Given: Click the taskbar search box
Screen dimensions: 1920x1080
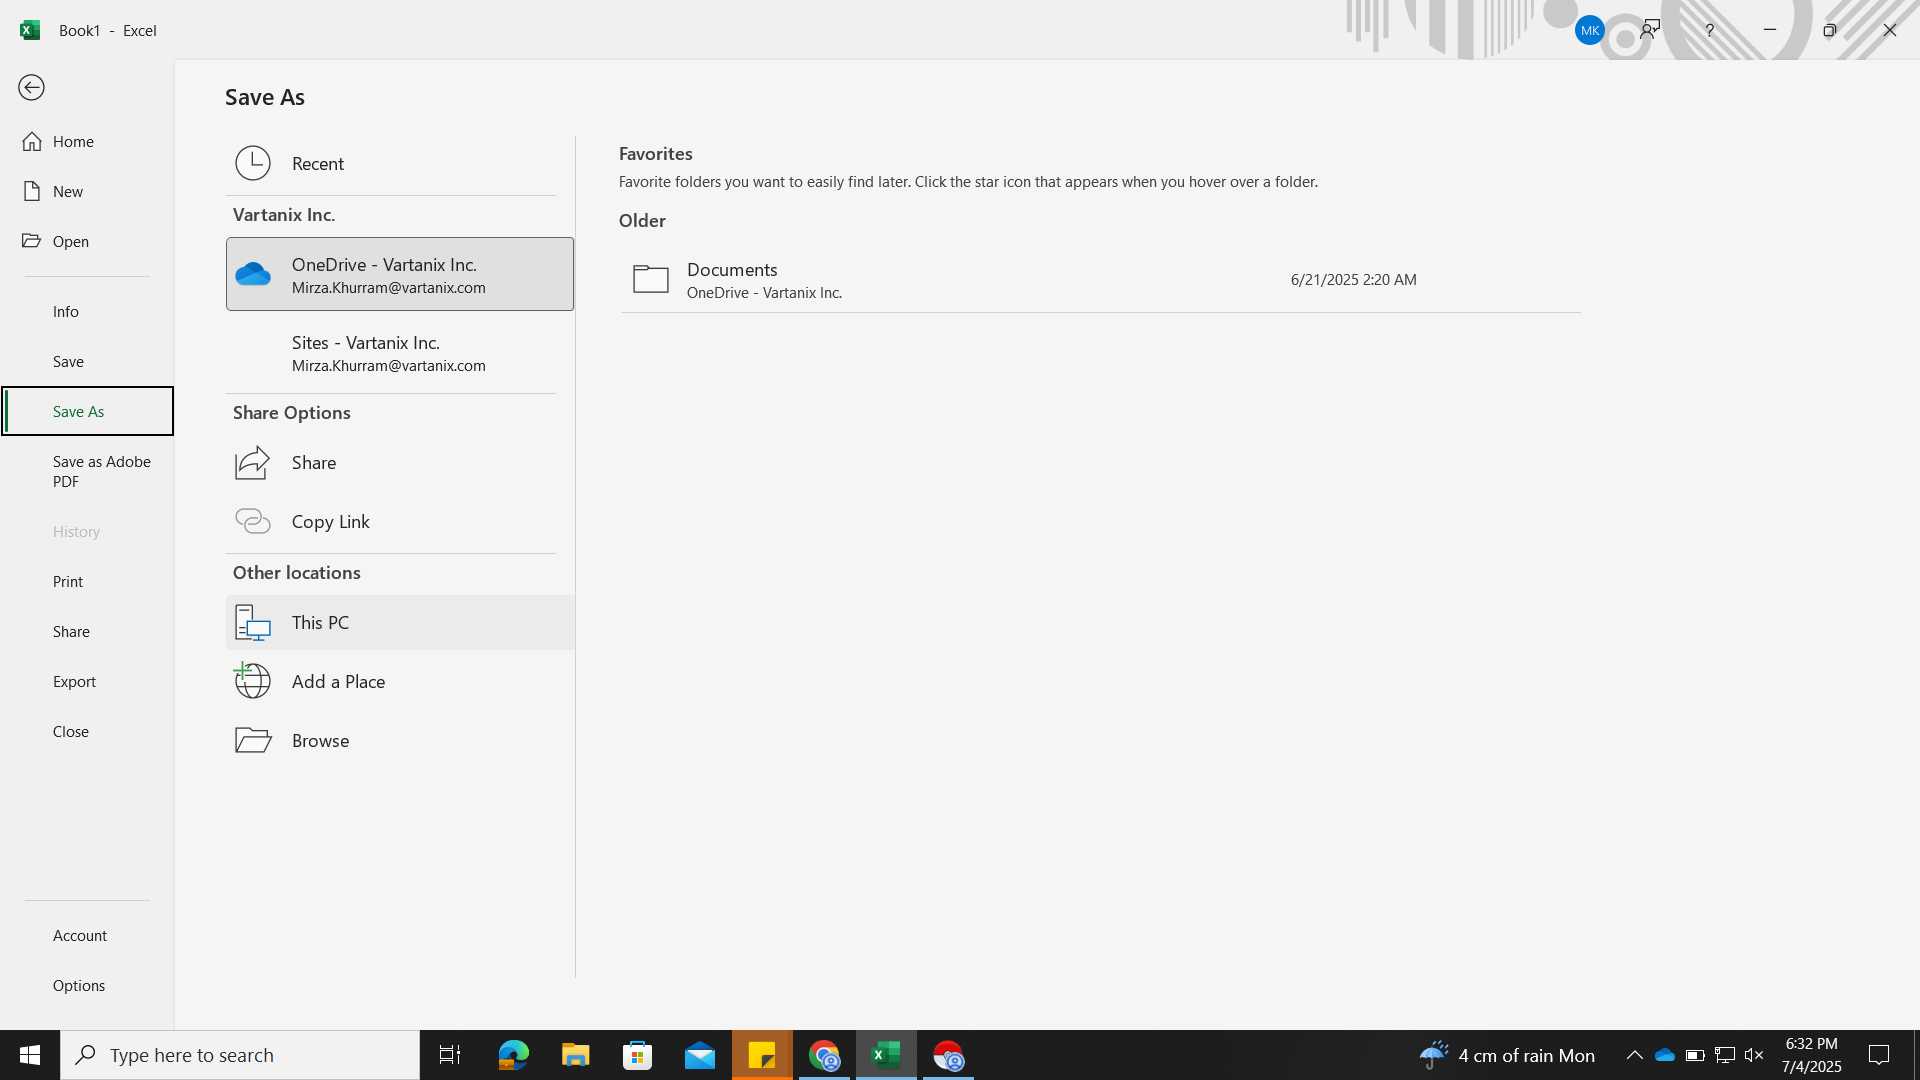Looking at the screenshot, I should [x=240, y=1055].
